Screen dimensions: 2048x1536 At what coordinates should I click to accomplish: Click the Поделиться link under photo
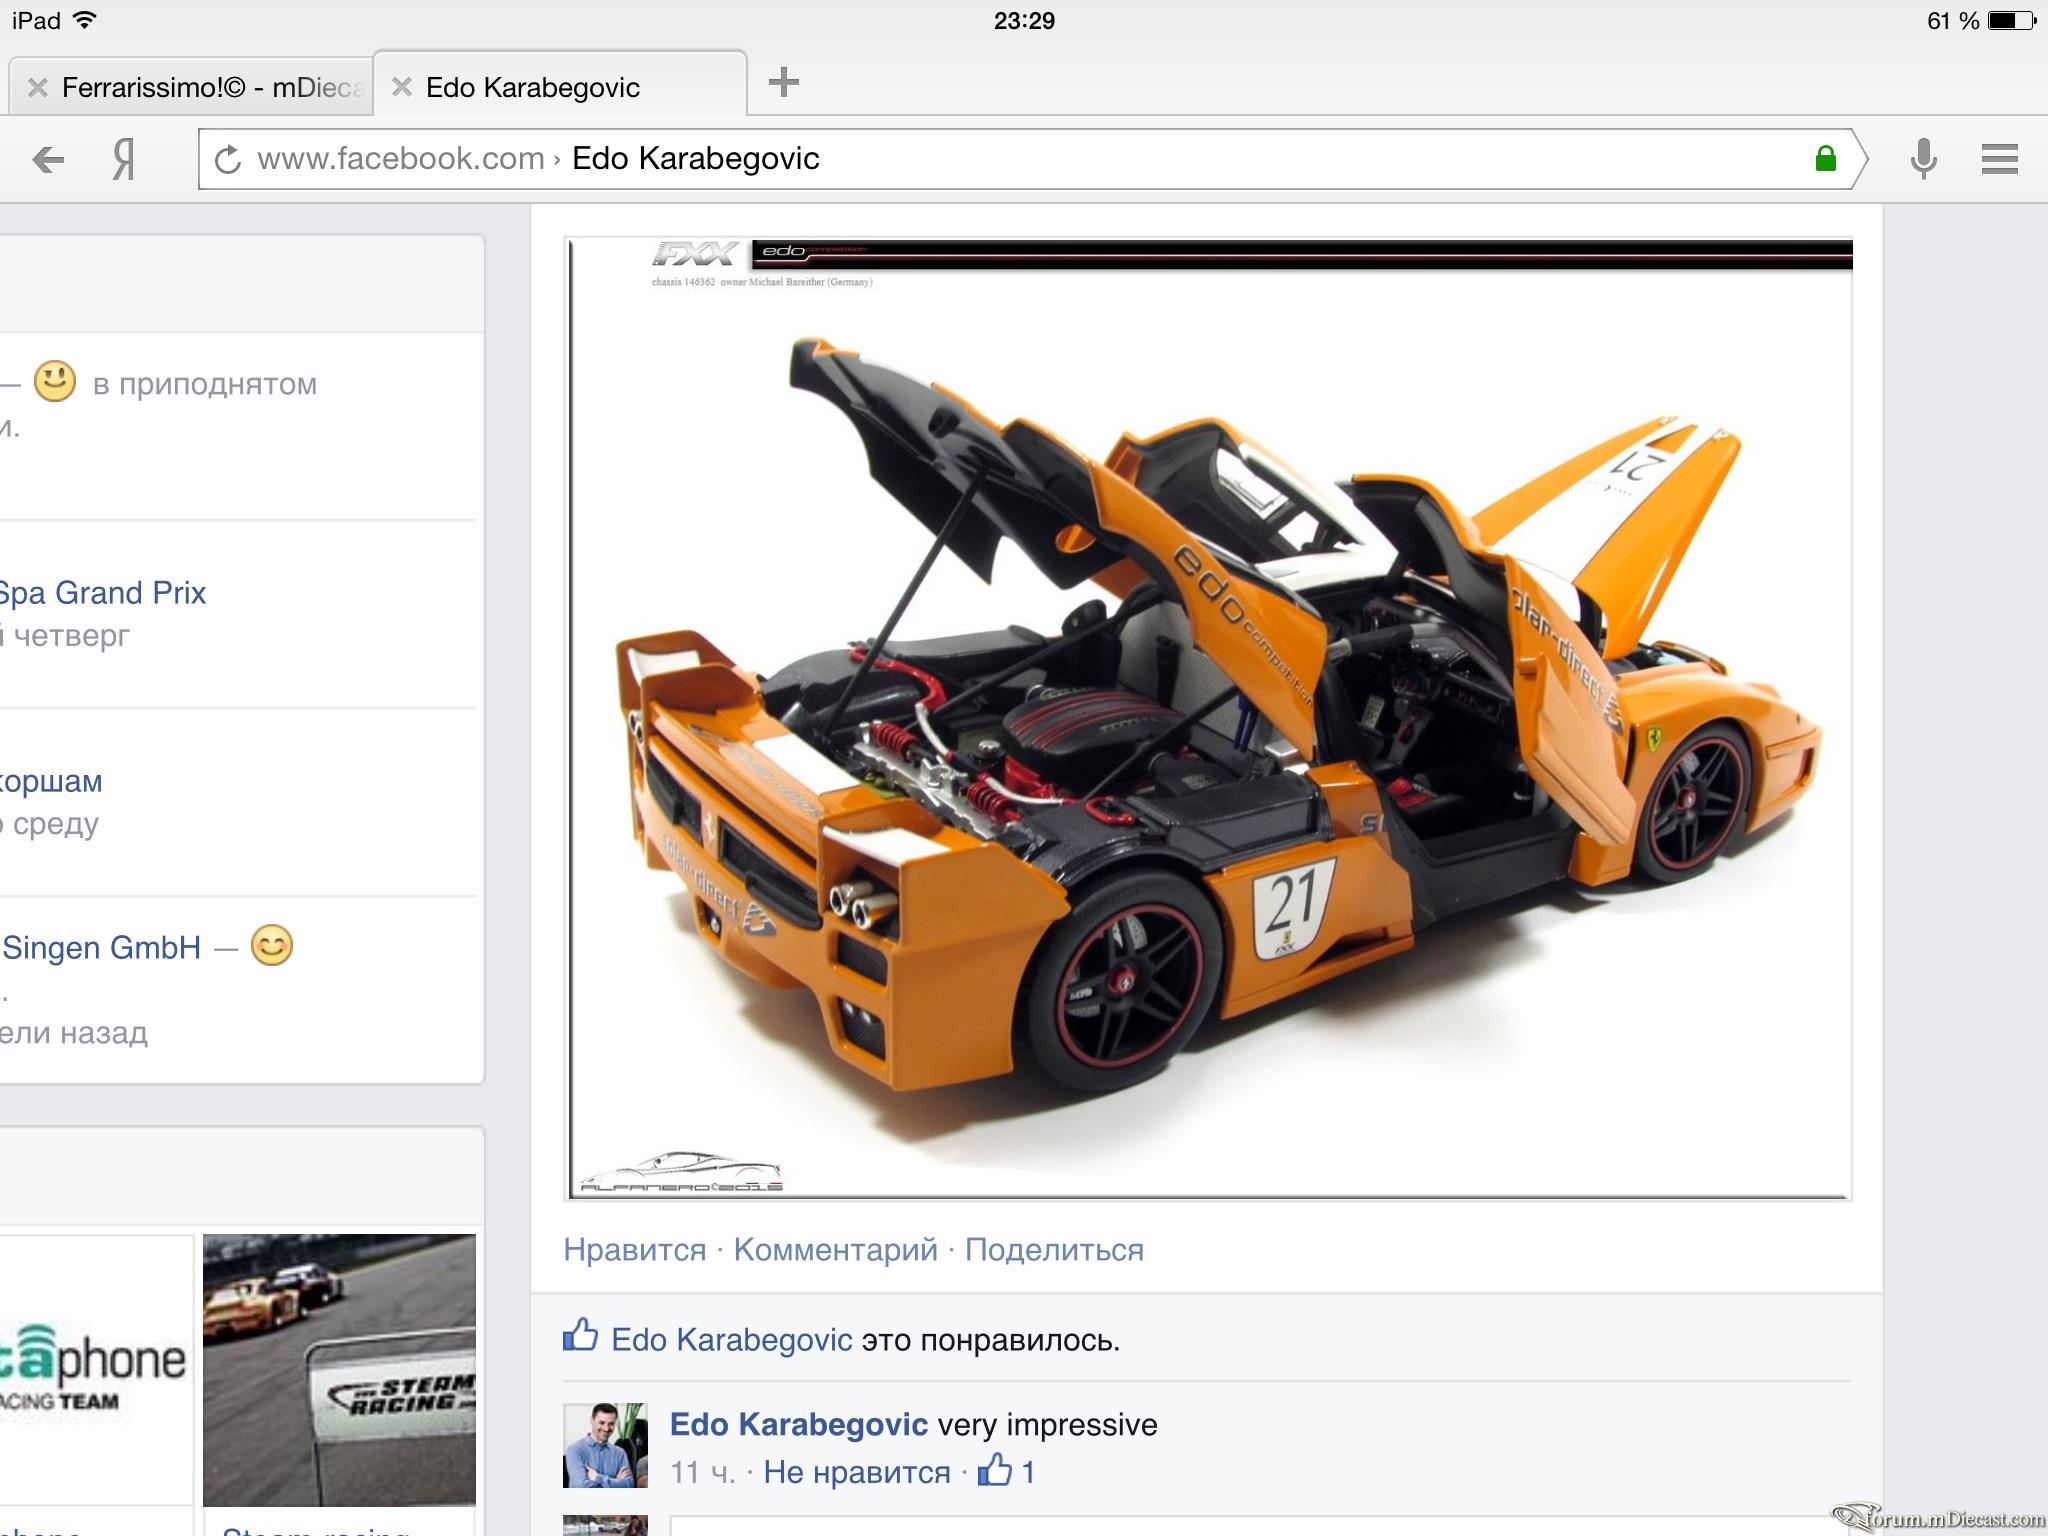click(1054, 1250)
